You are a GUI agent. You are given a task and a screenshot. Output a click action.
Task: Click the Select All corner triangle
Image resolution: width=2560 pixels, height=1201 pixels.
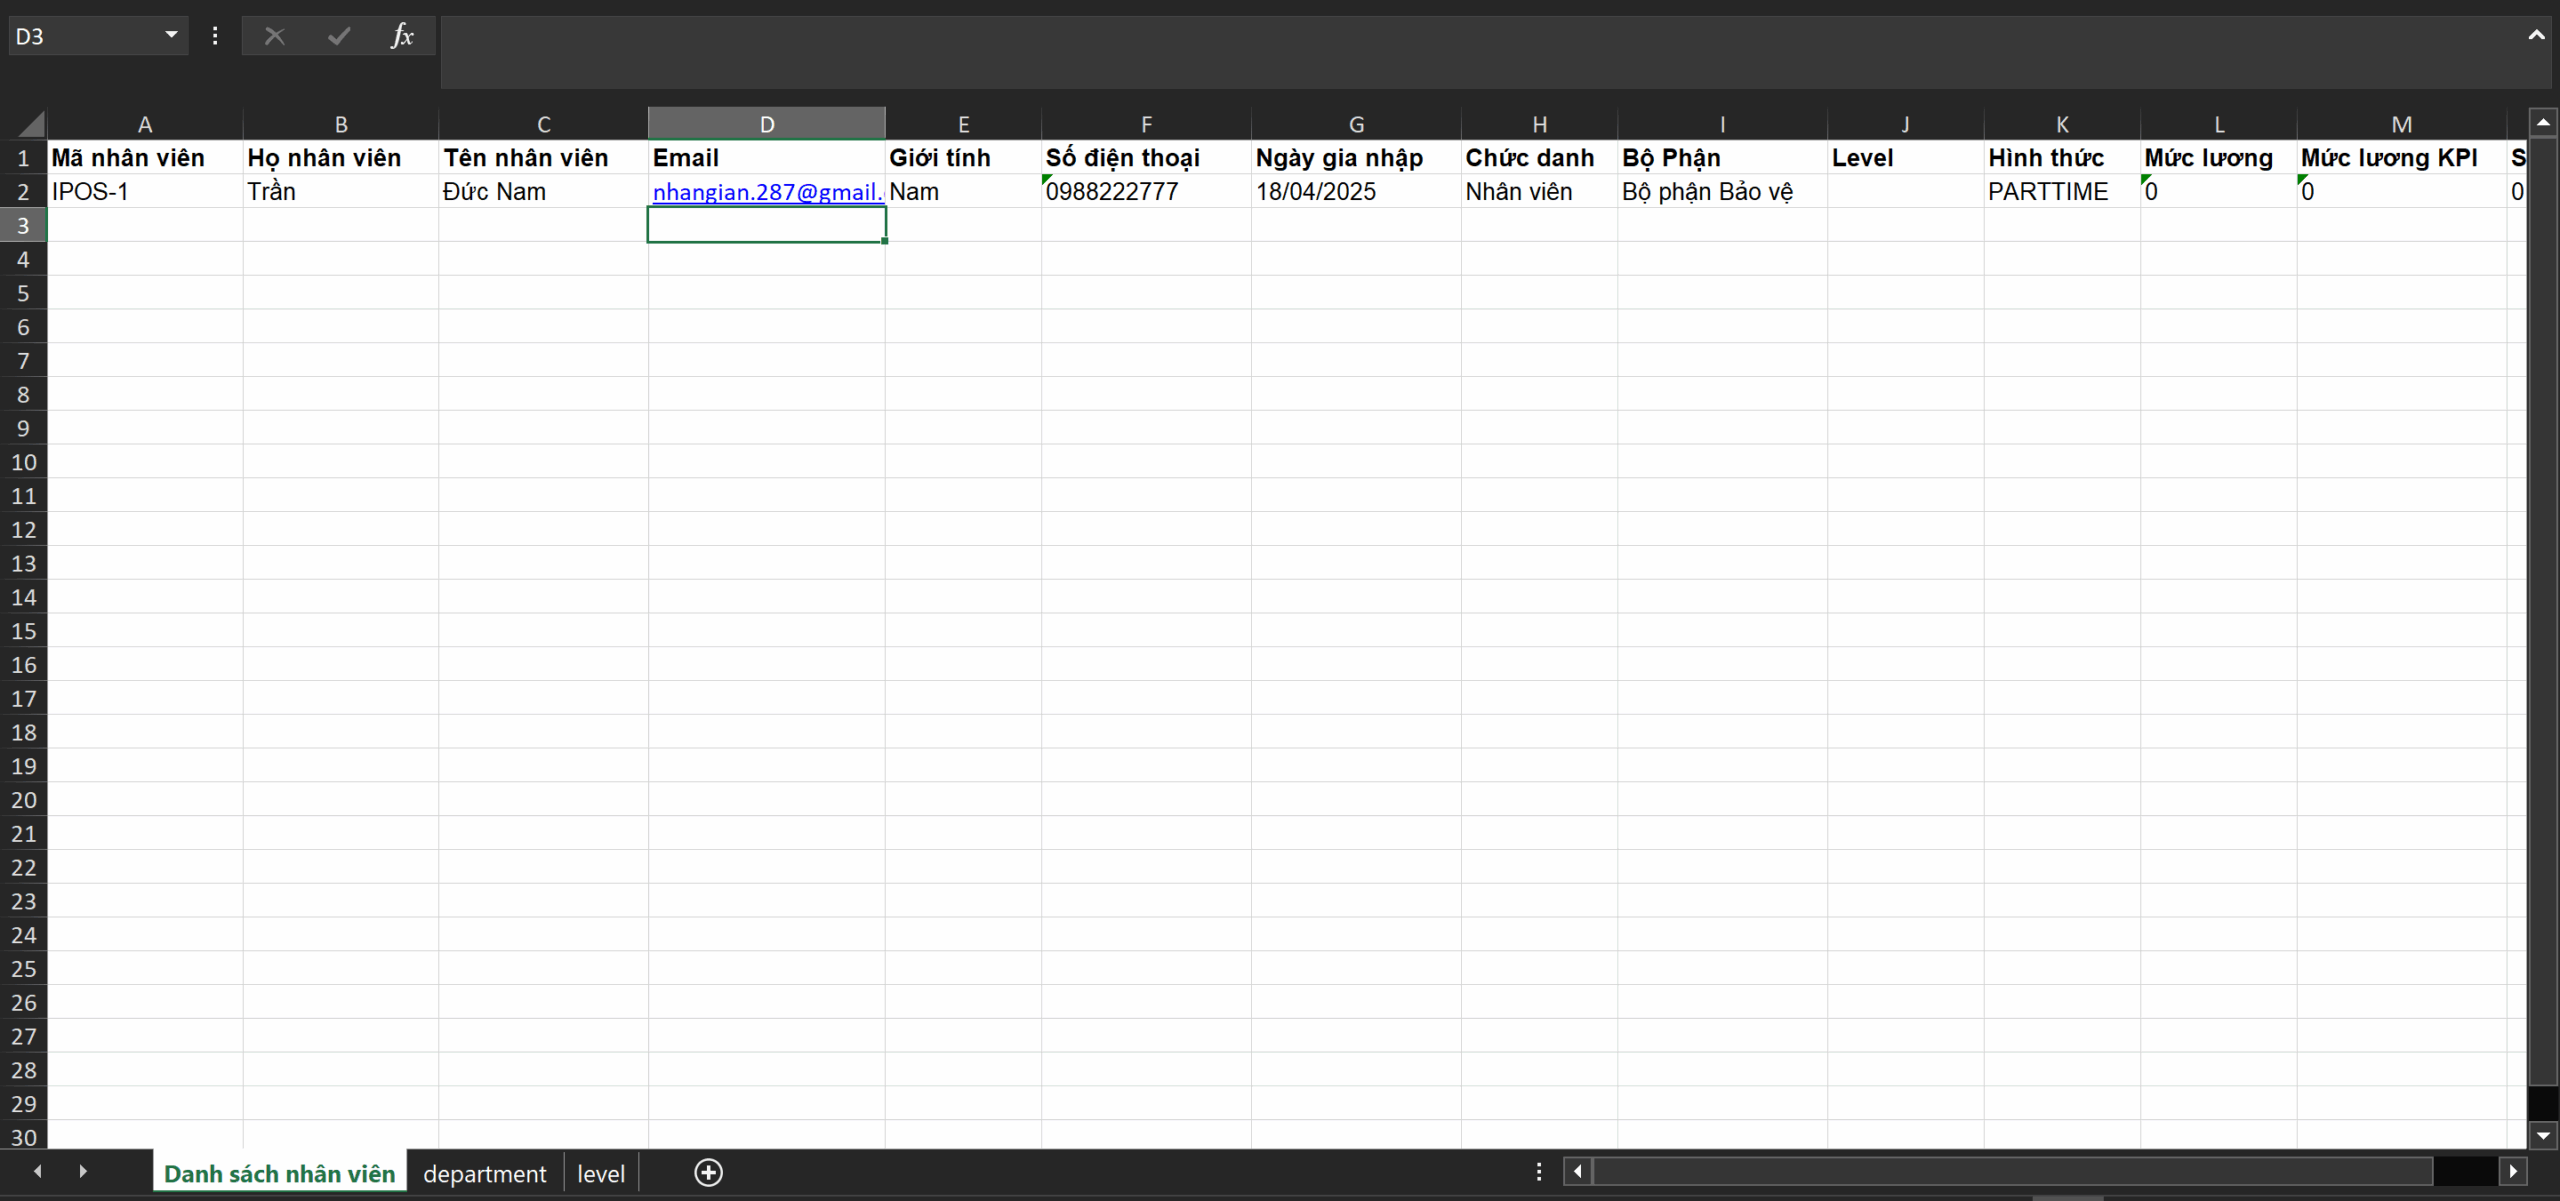pos(31,124)
